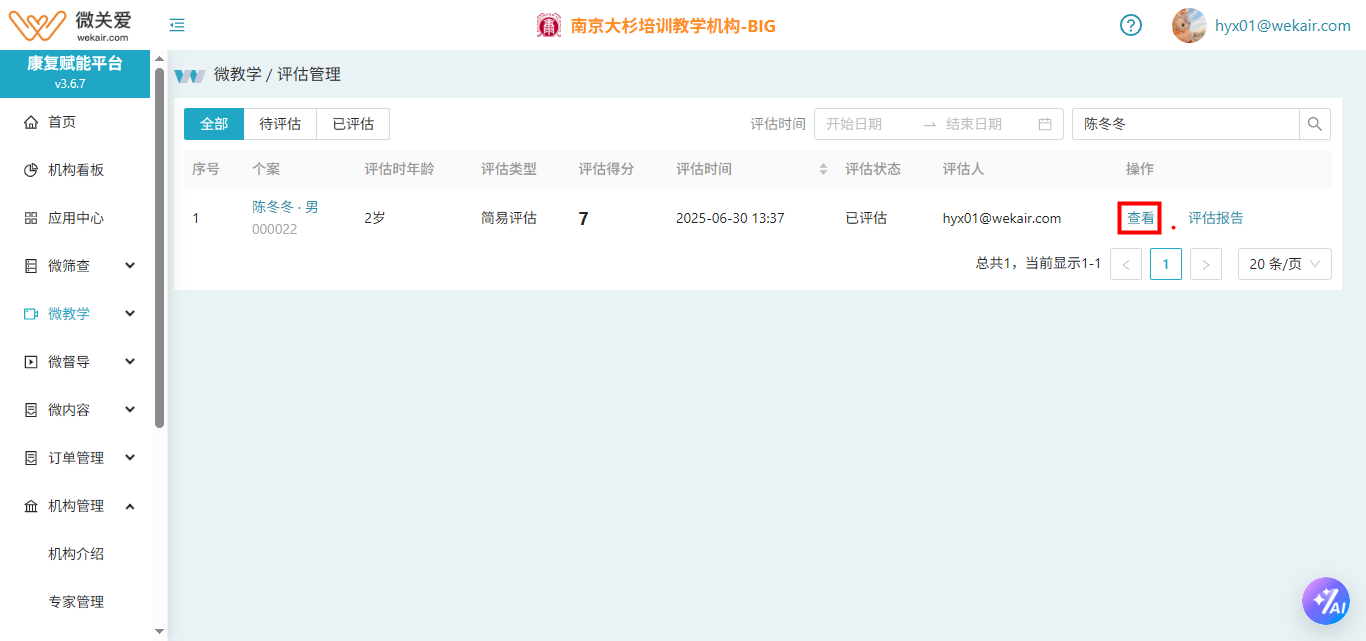Click 查看 for 陈冬冬's evaluation
Image resolution: width=1366 pixels, height=641 pixels.
1140,218
